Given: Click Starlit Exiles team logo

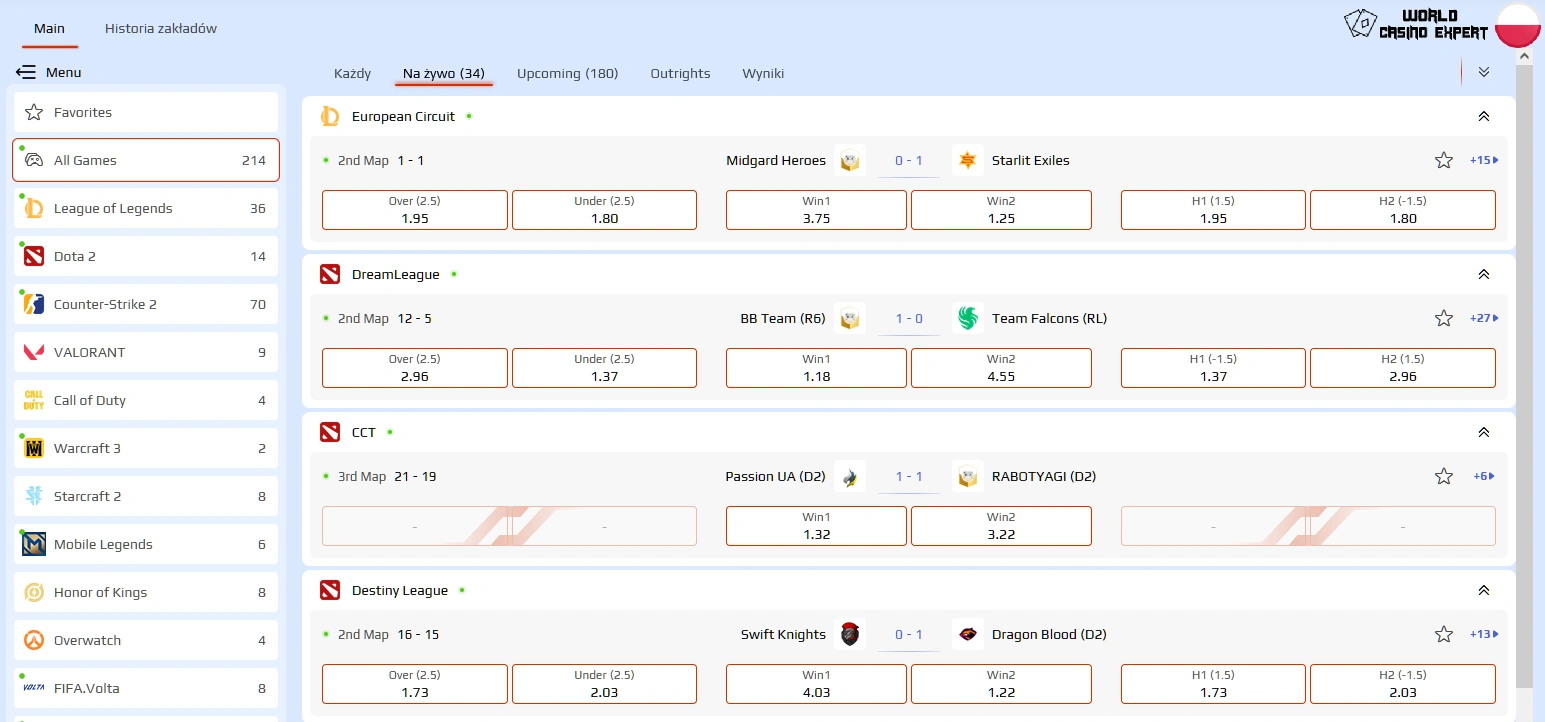Looking at the screenshot, I should pyautogui.click(x=968, y=160).
